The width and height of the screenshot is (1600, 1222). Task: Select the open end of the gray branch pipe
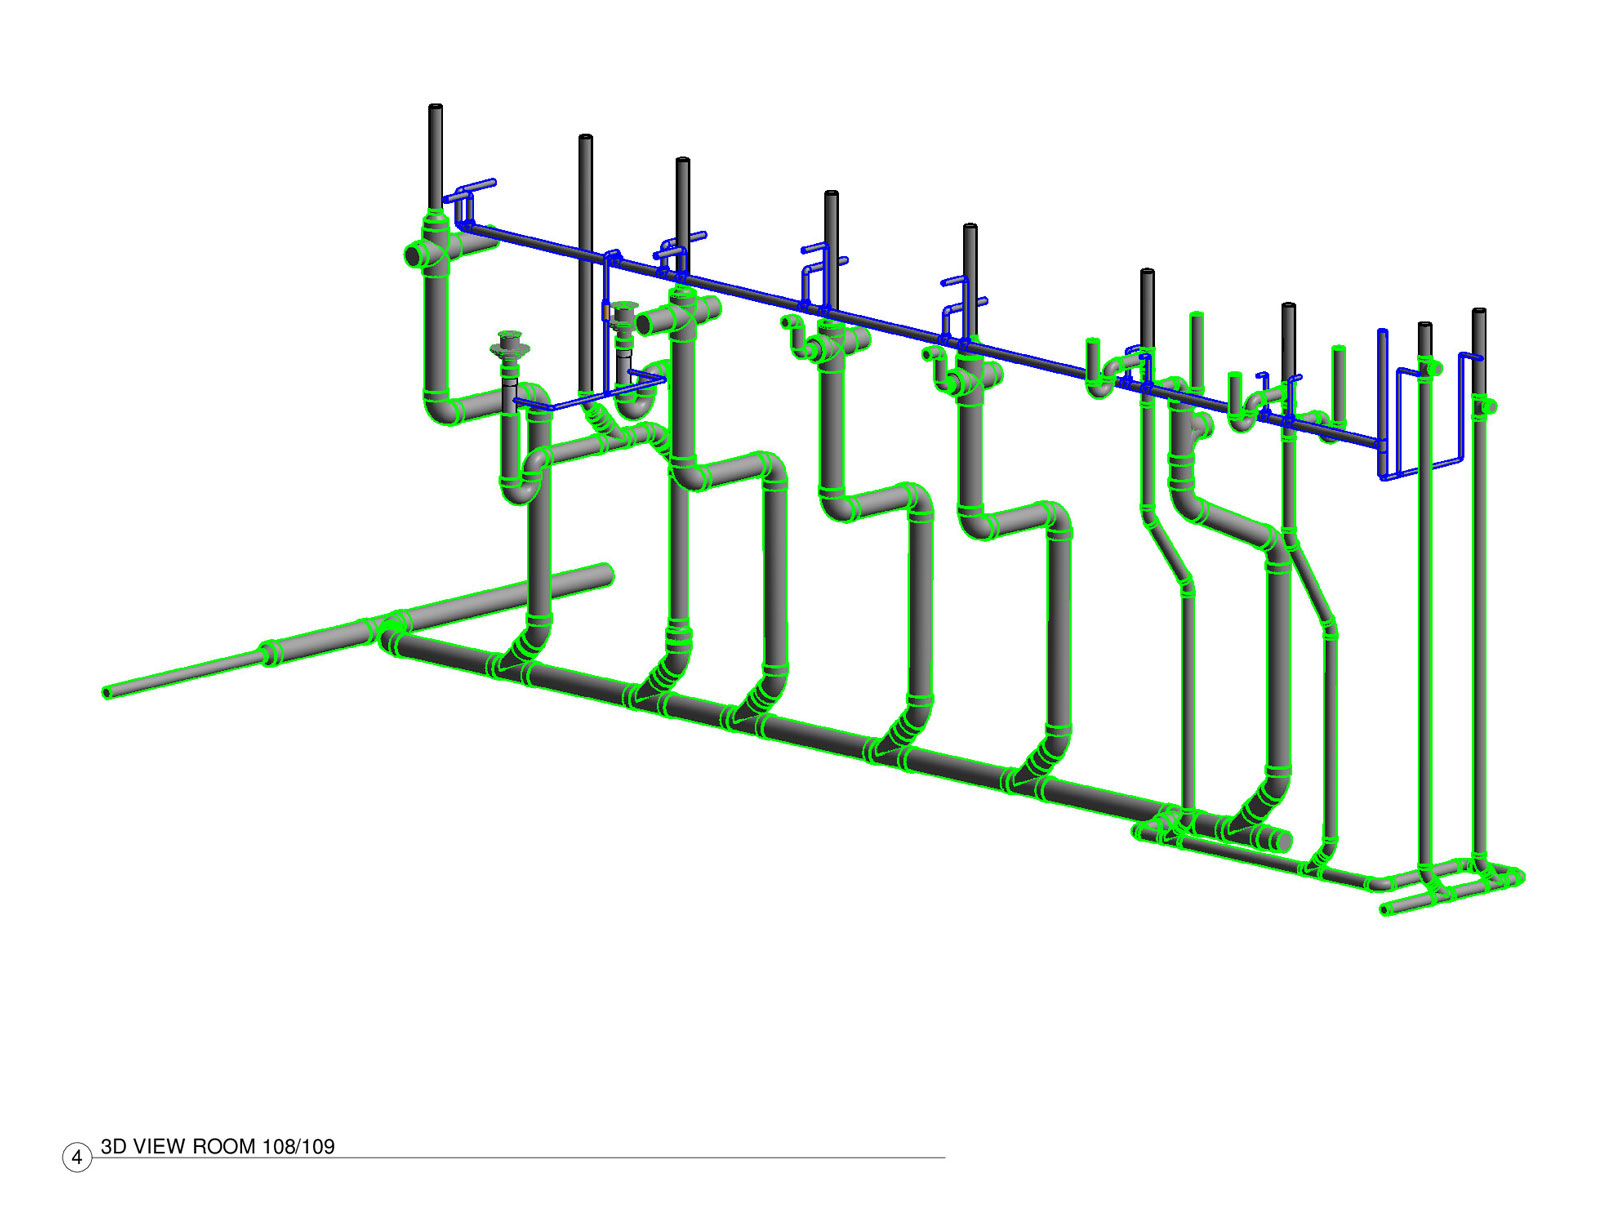tap(606, 574)
